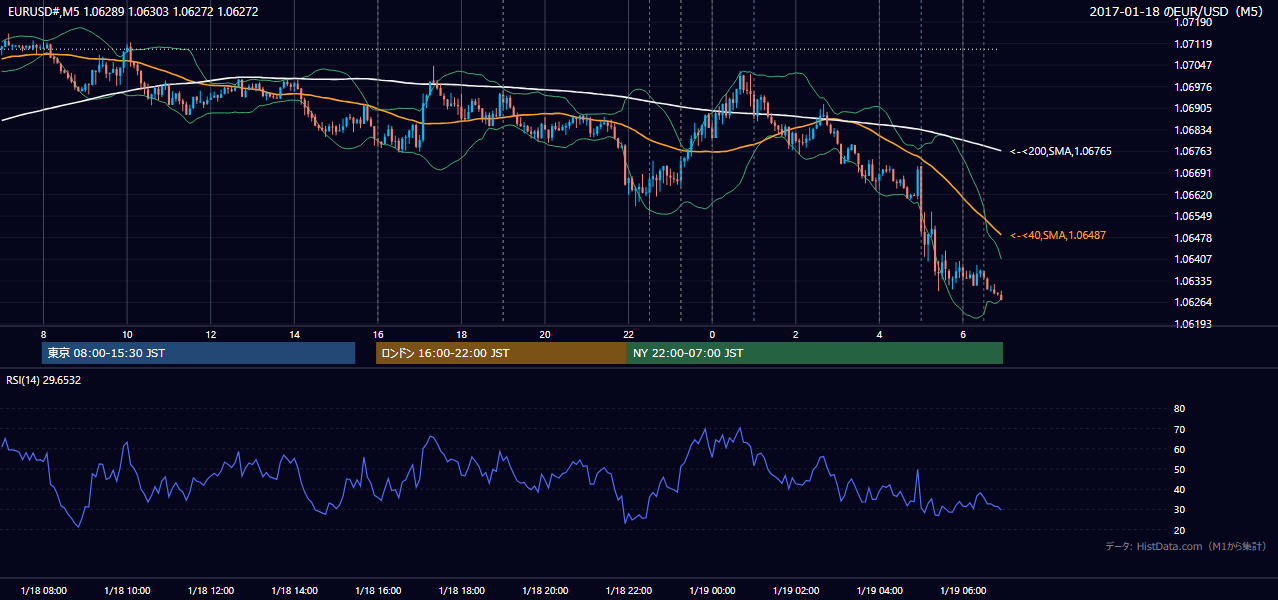Click price axis value 1.06976
Image resolution: width=1278 pixels, height=600 pixels.
click(x=1194, y=87)
